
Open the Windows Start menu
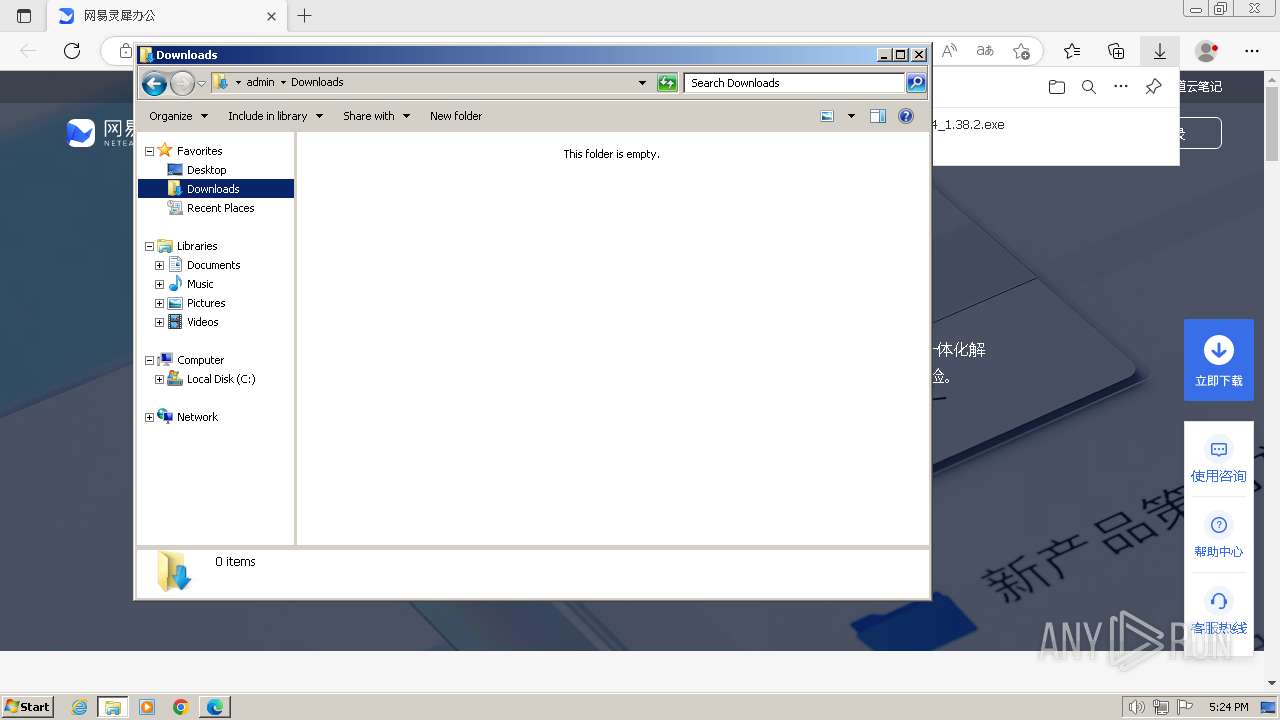tap(28, 706)
